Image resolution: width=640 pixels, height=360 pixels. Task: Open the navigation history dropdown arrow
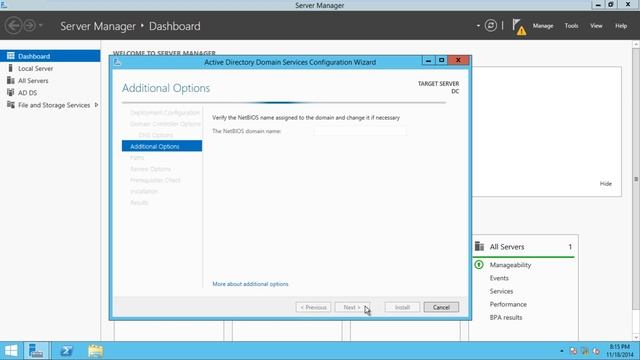pyautogui.click(x=41, y=25)
